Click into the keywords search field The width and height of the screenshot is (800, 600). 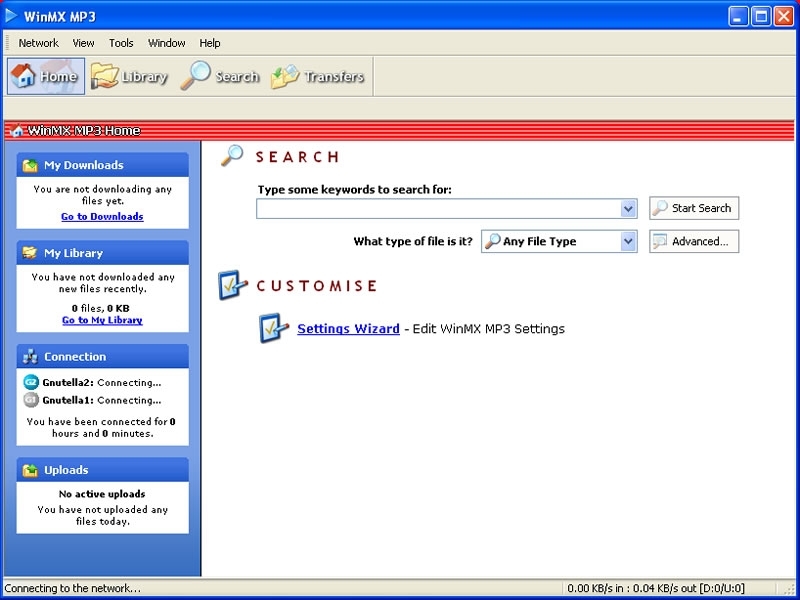pos(438,209)
